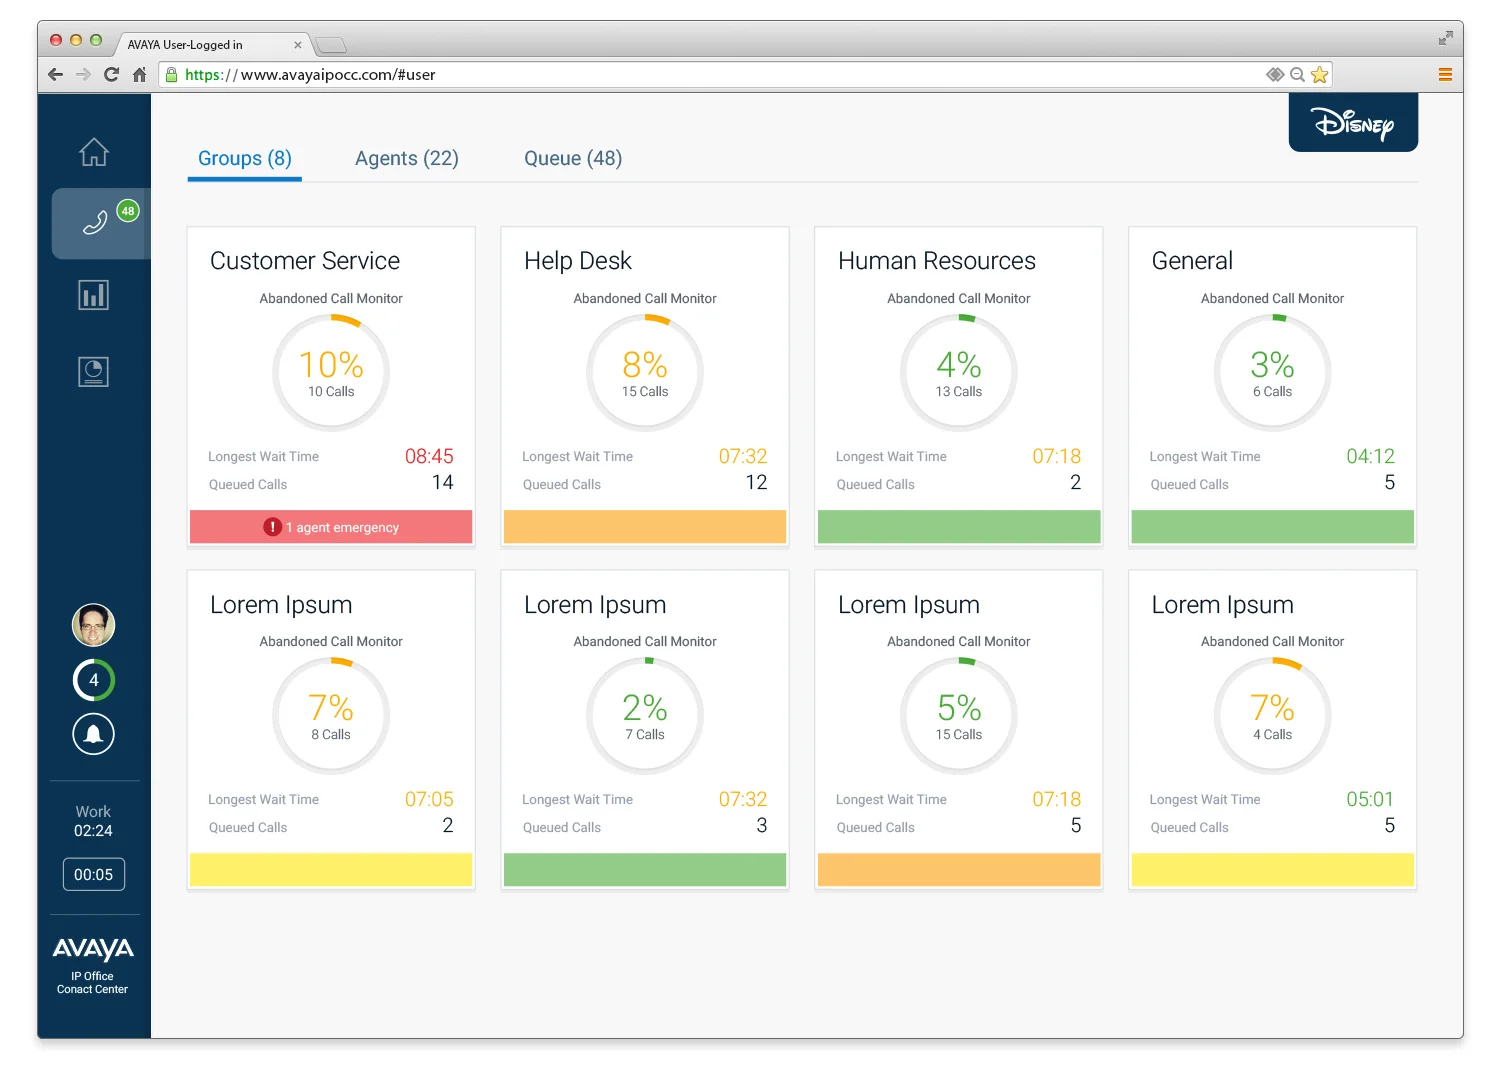This screenshot has height=1070, width=1500.
Task: Click the 8% abandoned call gauge
Action: (645, 373)
